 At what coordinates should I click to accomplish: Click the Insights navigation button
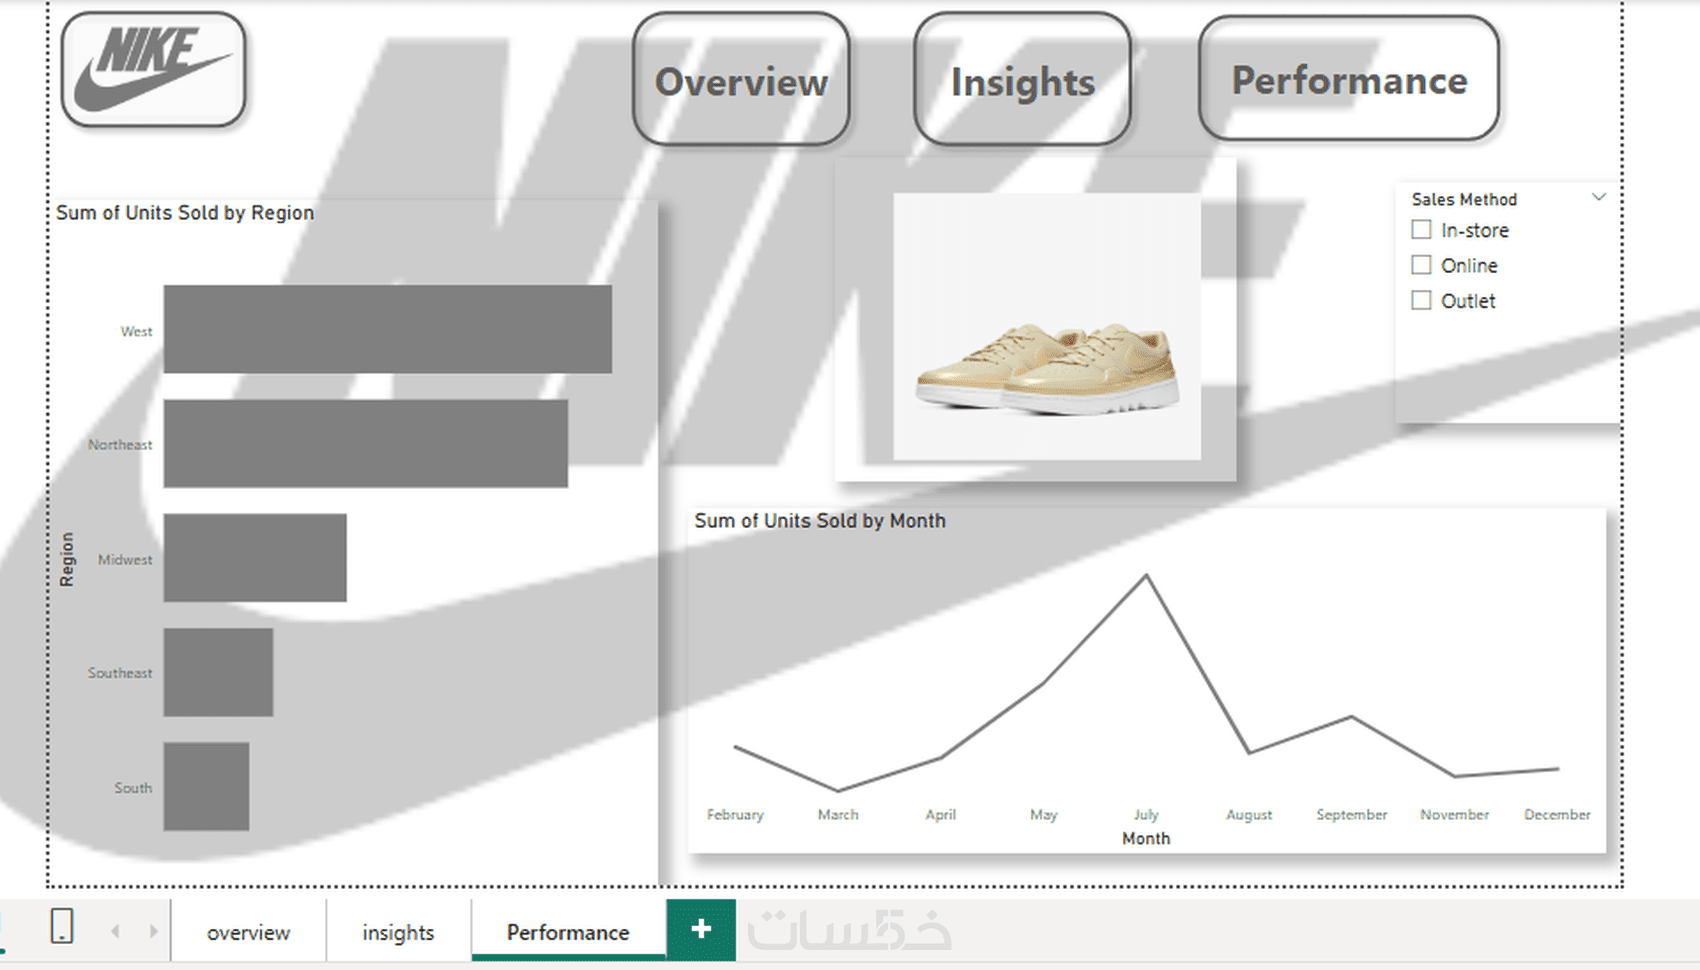pos(1022,80)
